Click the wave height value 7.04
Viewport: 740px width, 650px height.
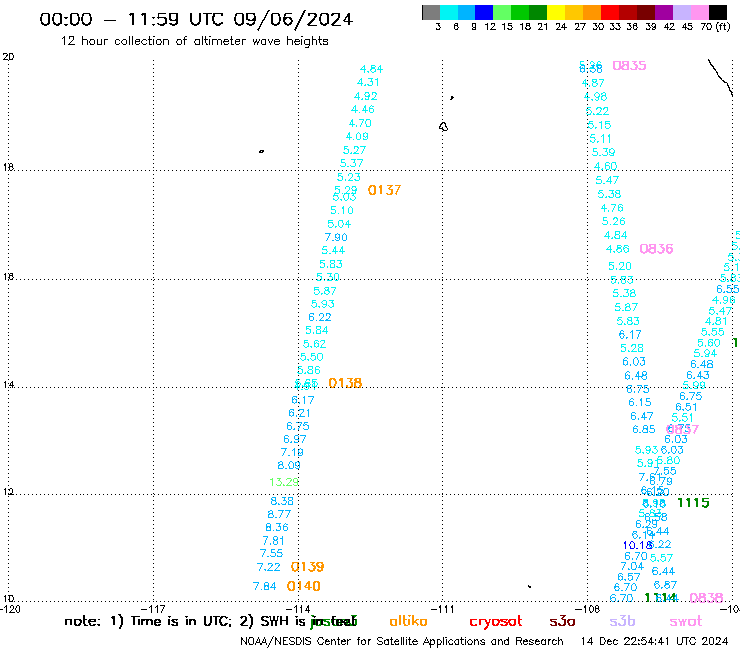point(632,566)
